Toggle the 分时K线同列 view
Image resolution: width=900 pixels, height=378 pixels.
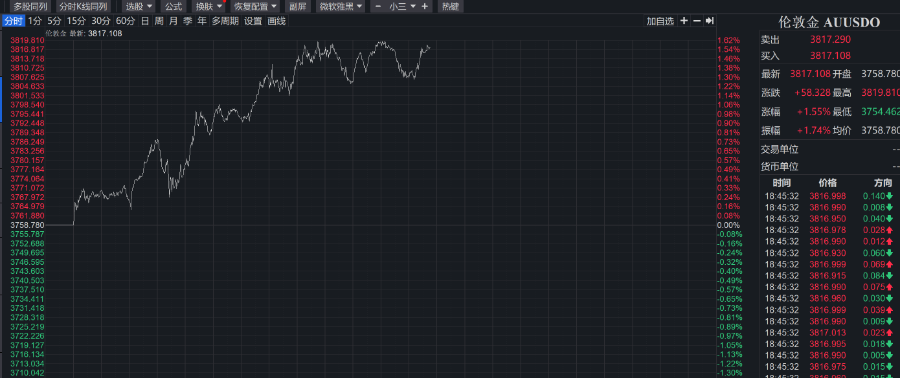pyautogui.click(x=83, y=6)
